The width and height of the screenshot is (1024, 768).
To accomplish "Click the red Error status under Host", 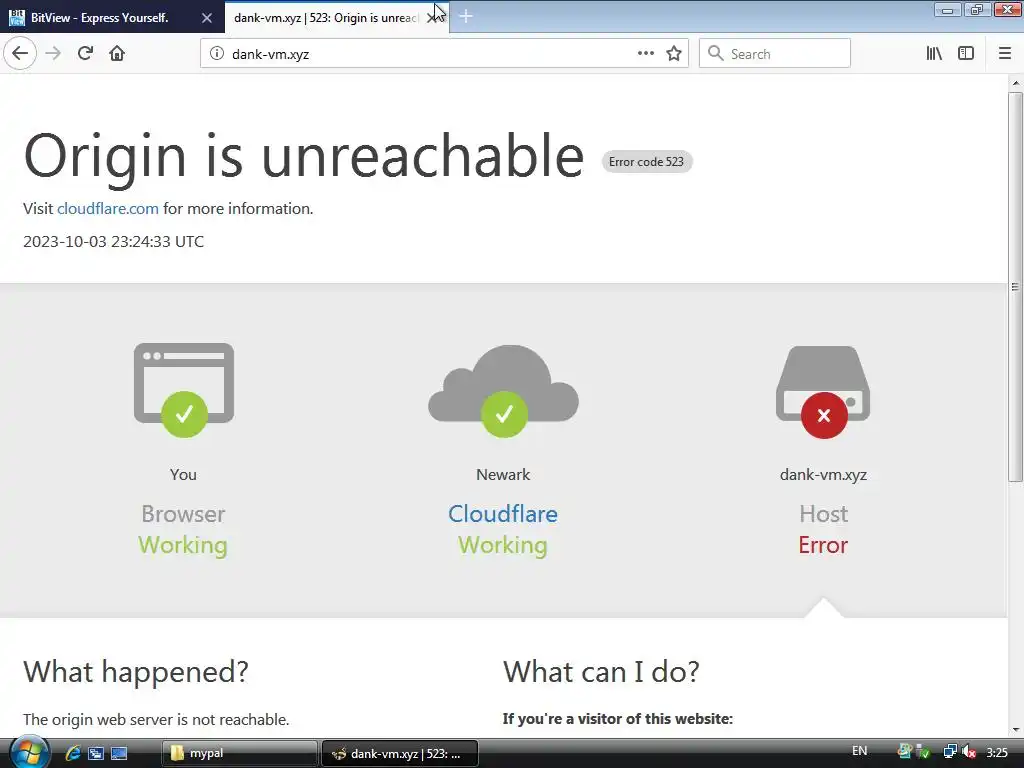I will (823, 545).
